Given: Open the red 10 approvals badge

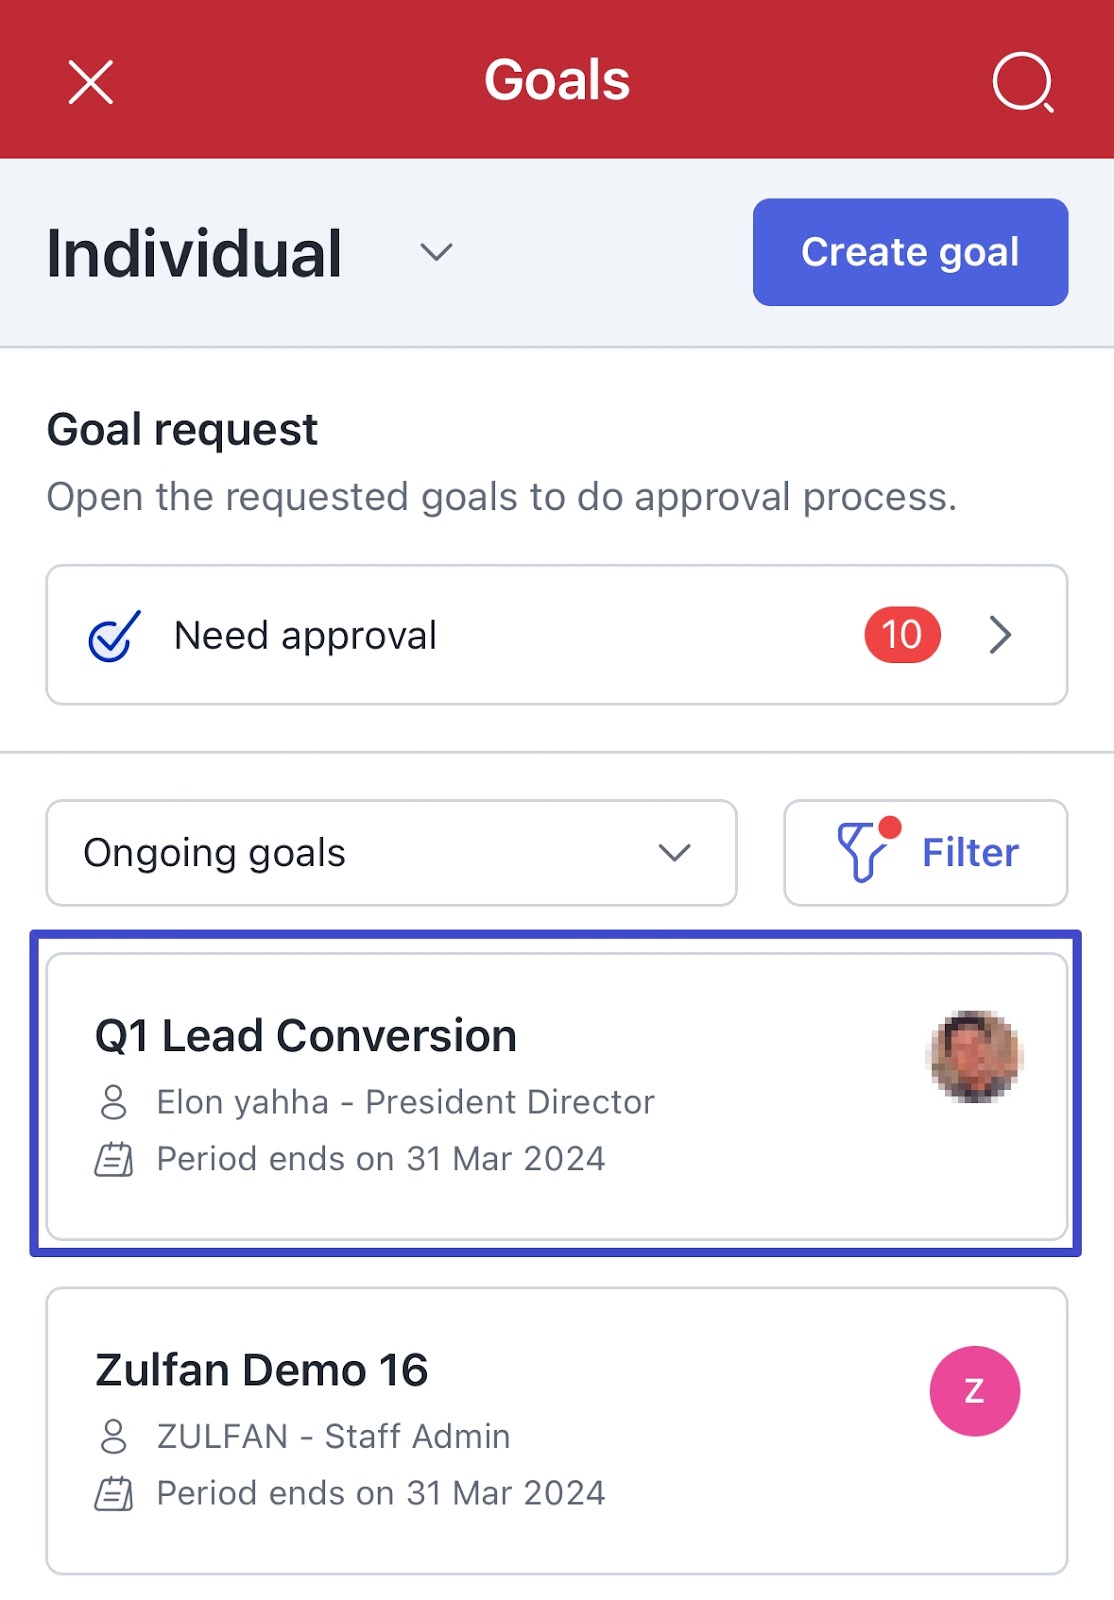Looking at the screenshot, I should (x=902, y=635).
